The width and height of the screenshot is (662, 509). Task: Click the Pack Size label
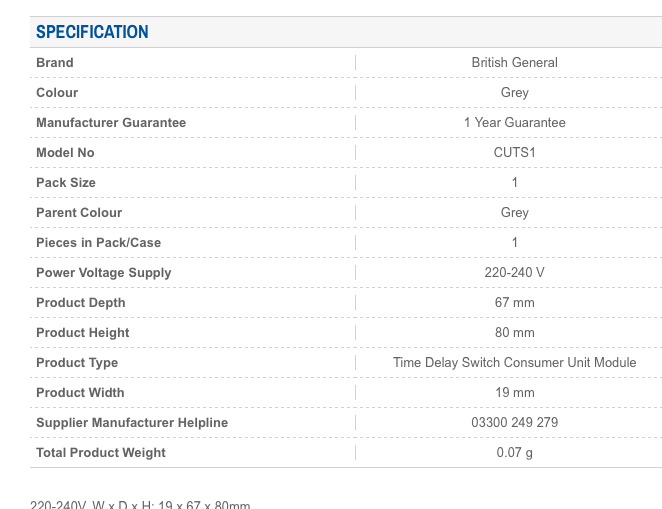tap(66, 182)
